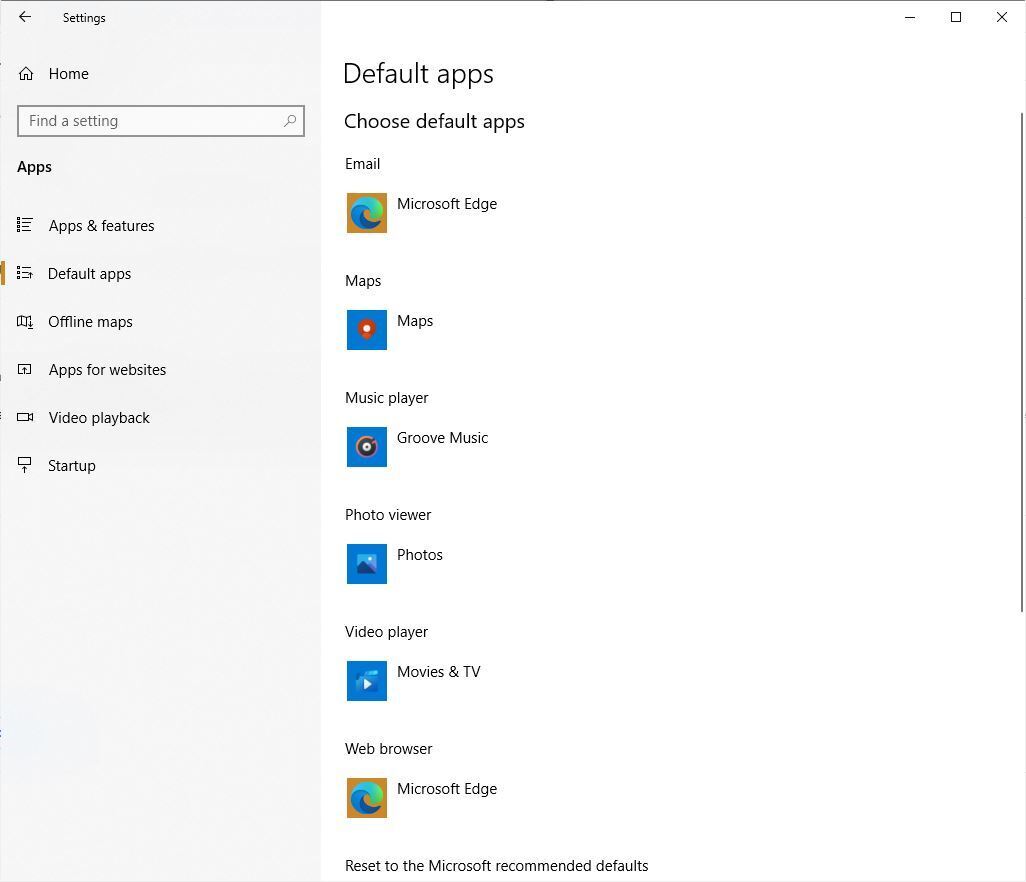The height and width of the screenshot is (882, 1026).
Task: Click the Web browser label
Action: tap(389, 749)
